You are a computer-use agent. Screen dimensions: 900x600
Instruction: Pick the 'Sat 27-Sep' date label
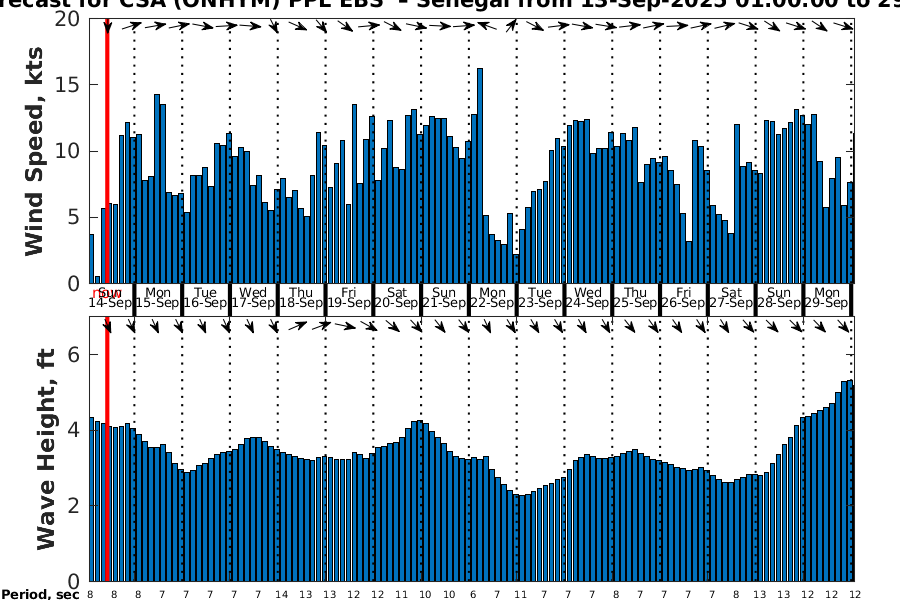click(x=731, y=297)
